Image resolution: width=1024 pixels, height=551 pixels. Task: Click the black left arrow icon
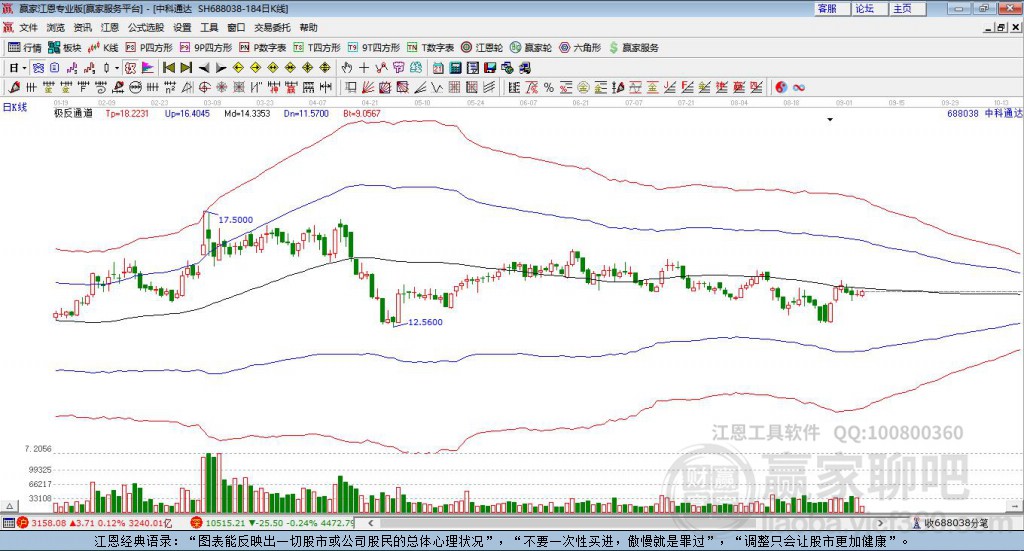(204, 68)
